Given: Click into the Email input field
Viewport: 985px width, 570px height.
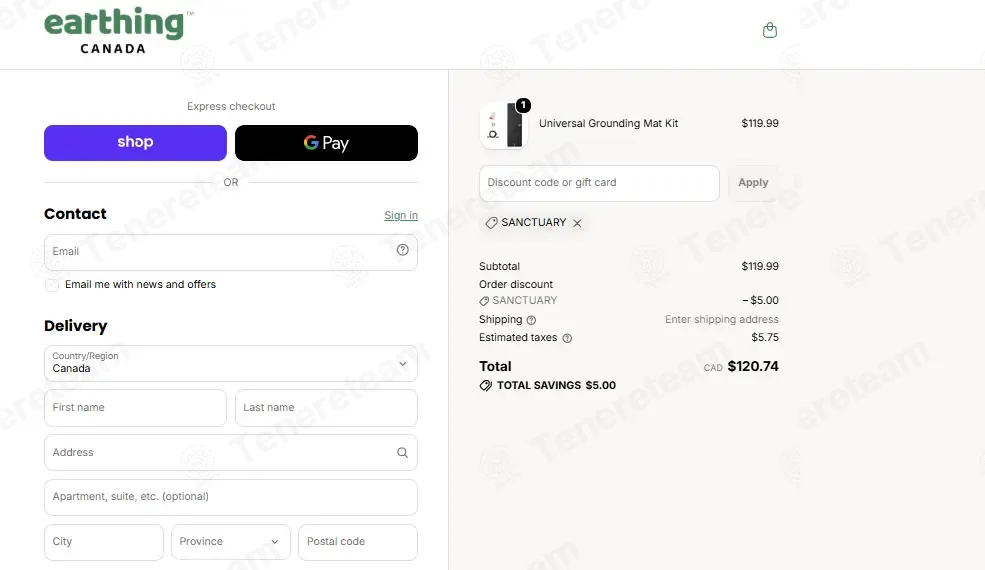Looking at the screenshot, I should (231, 252).
